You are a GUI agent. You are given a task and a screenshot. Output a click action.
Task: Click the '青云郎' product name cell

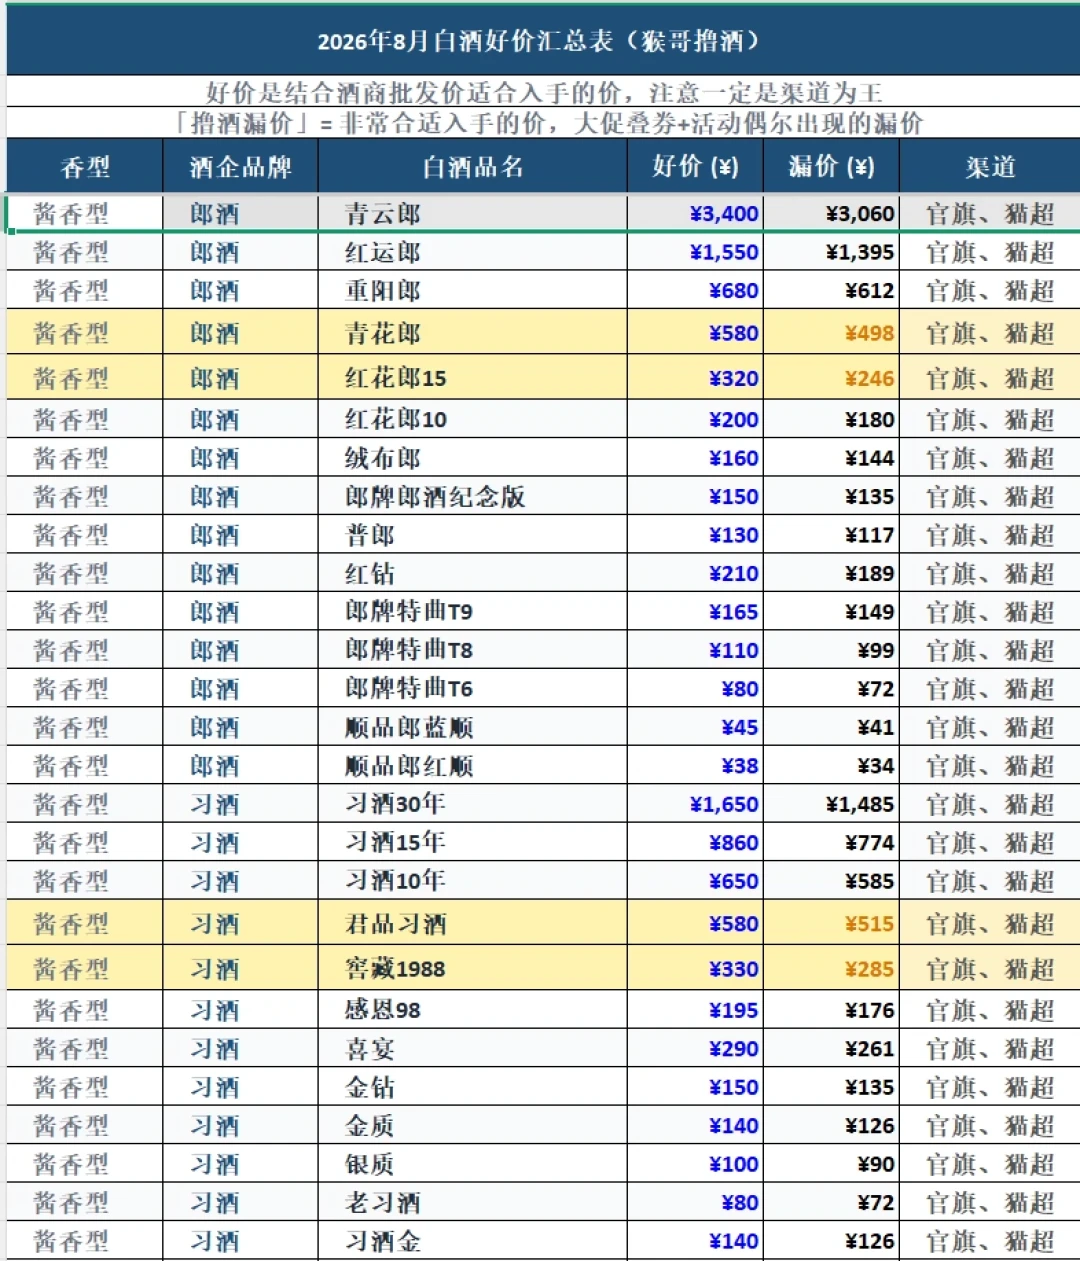[x=473, y=213]
